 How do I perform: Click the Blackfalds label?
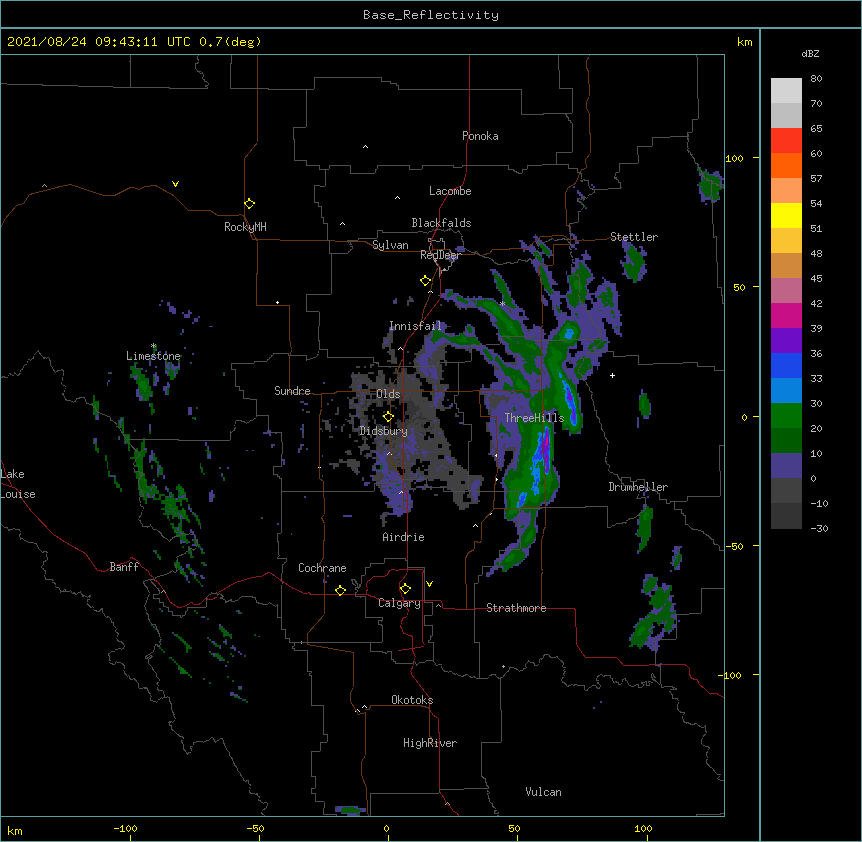[441, 223]
